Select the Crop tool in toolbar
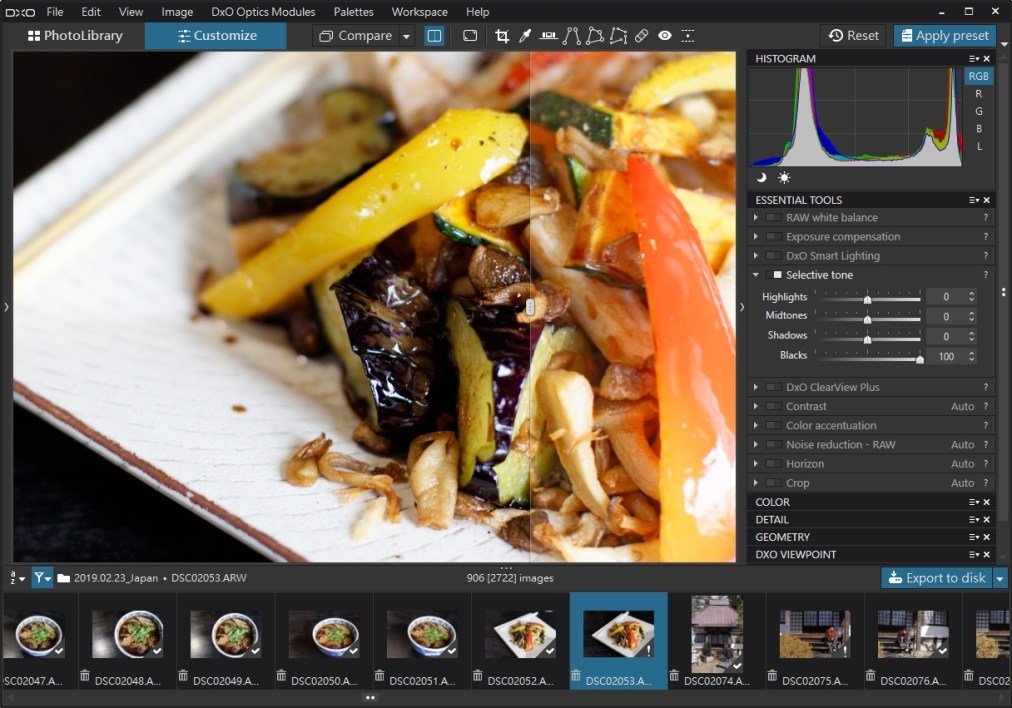Image resolution: width=1012 pixels, height=708 pixels. coord(501,36)
